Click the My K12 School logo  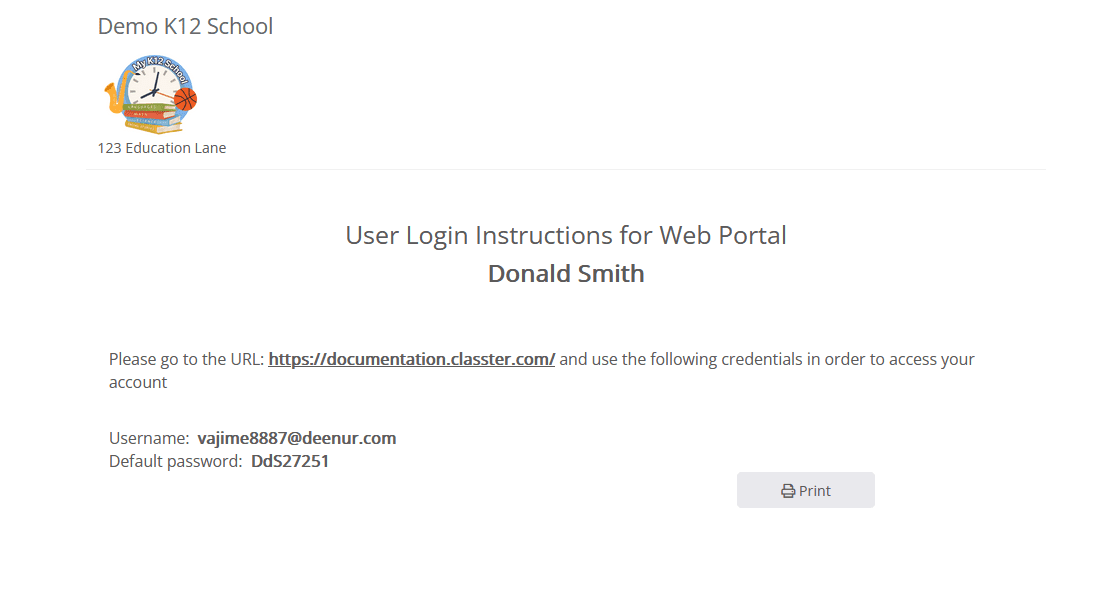click(151, 94)
